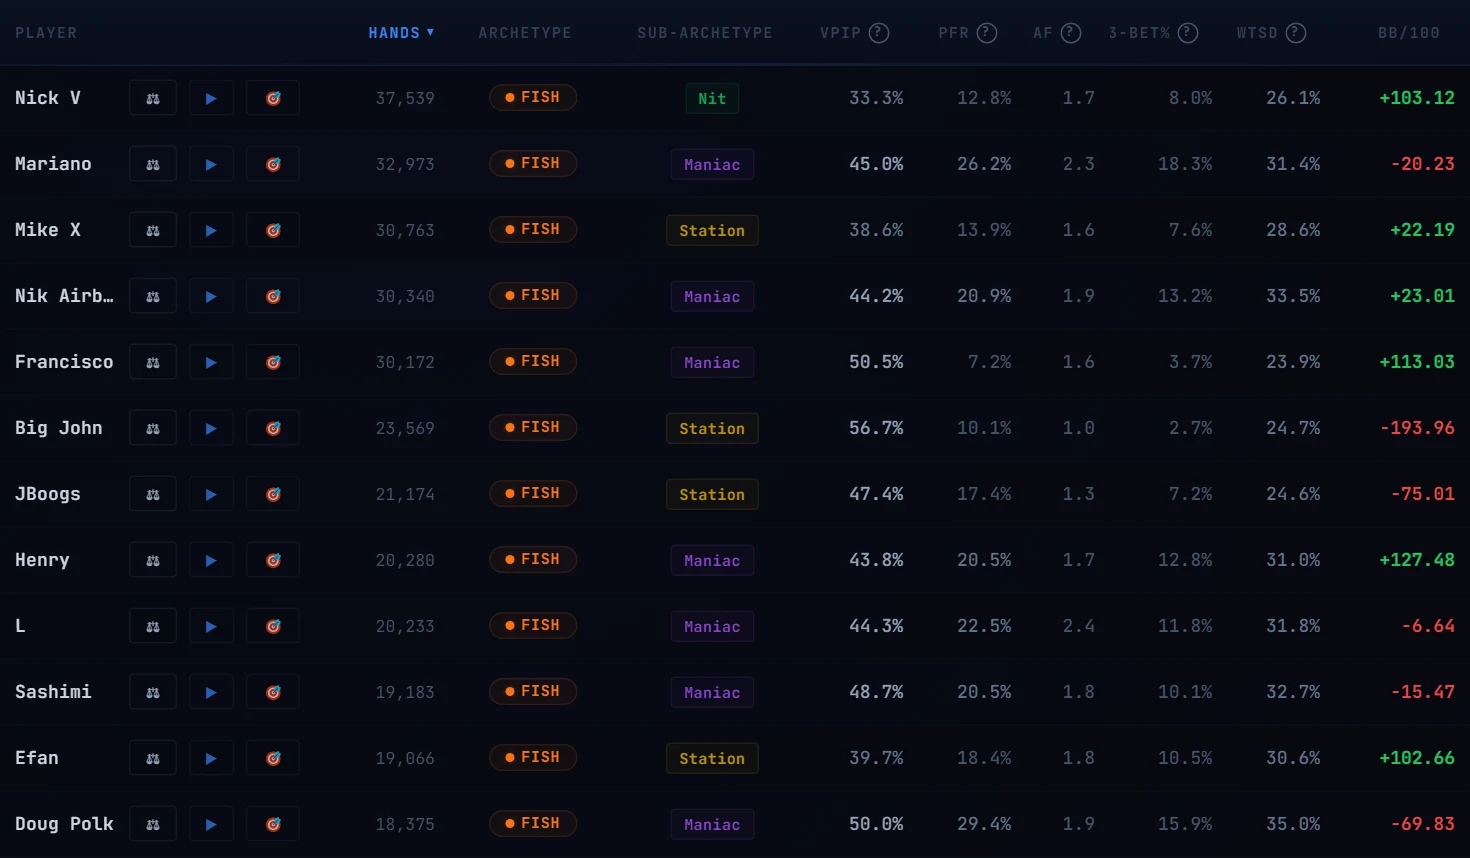Click Sashimi's 32.7% WTSD value
The height and width of the screenshot is (858, 1470).
point(1293,692)
